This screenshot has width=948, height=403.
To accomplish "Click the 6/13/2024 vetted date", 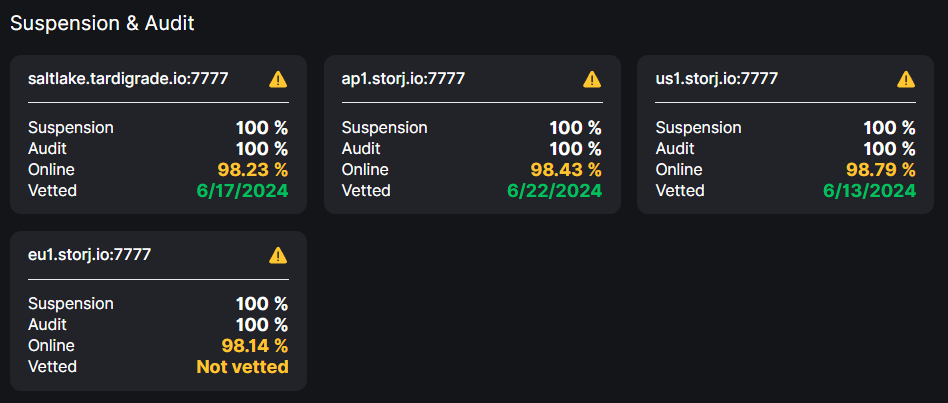I will 869,190.
